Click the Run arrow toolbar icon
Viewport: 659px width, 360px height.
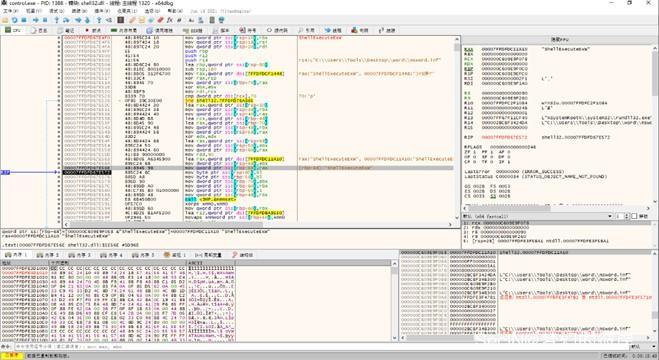pyautogui.click(x=35, y=20)
